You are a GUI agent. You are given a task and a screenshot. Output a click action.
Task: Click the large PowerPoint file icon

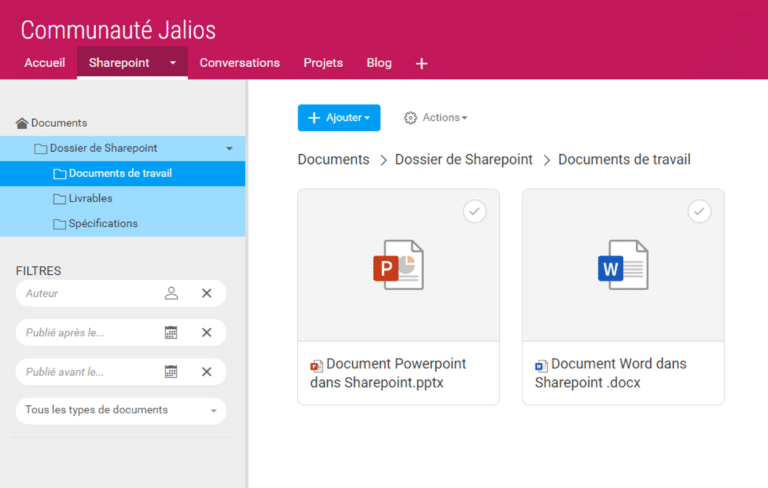[398, 265]
